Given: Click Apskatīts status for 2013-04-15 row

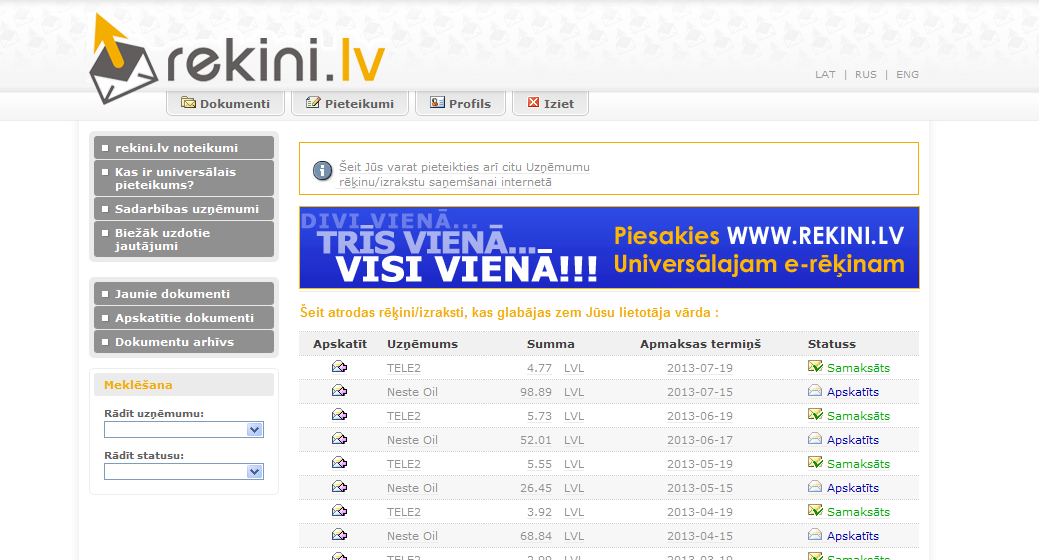Looking at the screenshot, I should pos(853,535).
